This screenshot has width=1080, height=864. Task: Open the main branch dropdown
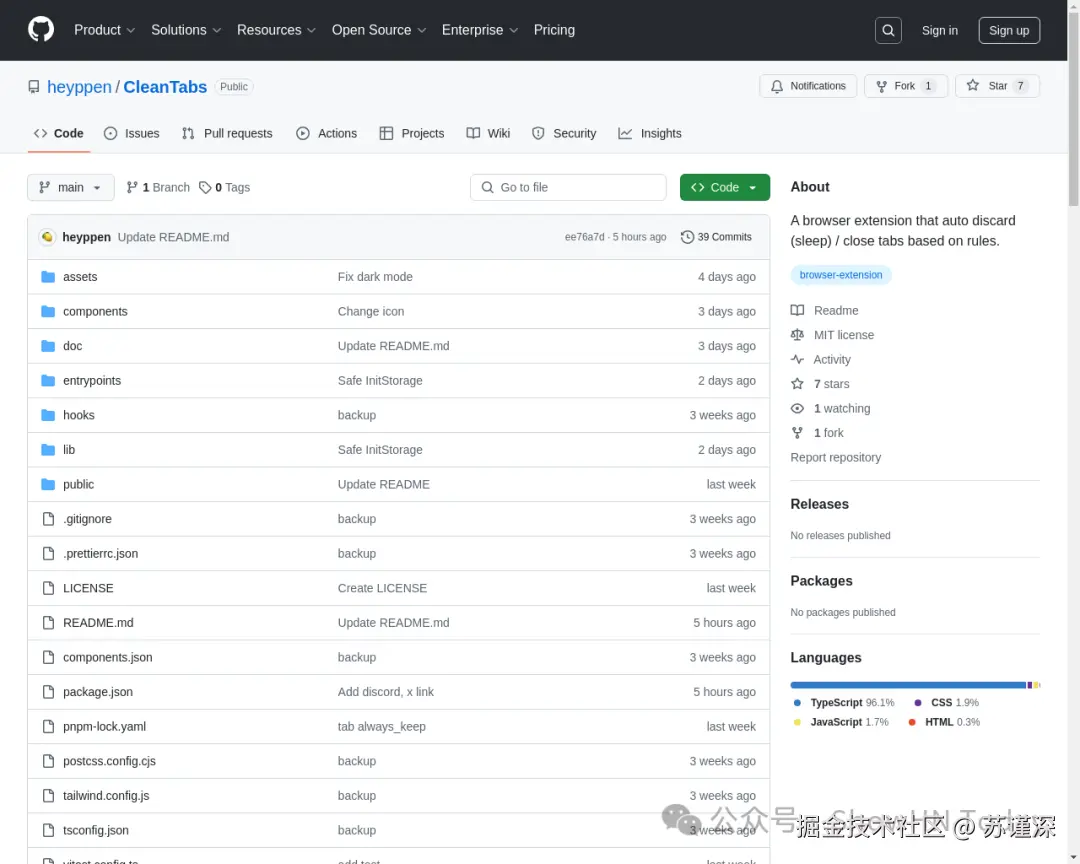tap(71, 187)
